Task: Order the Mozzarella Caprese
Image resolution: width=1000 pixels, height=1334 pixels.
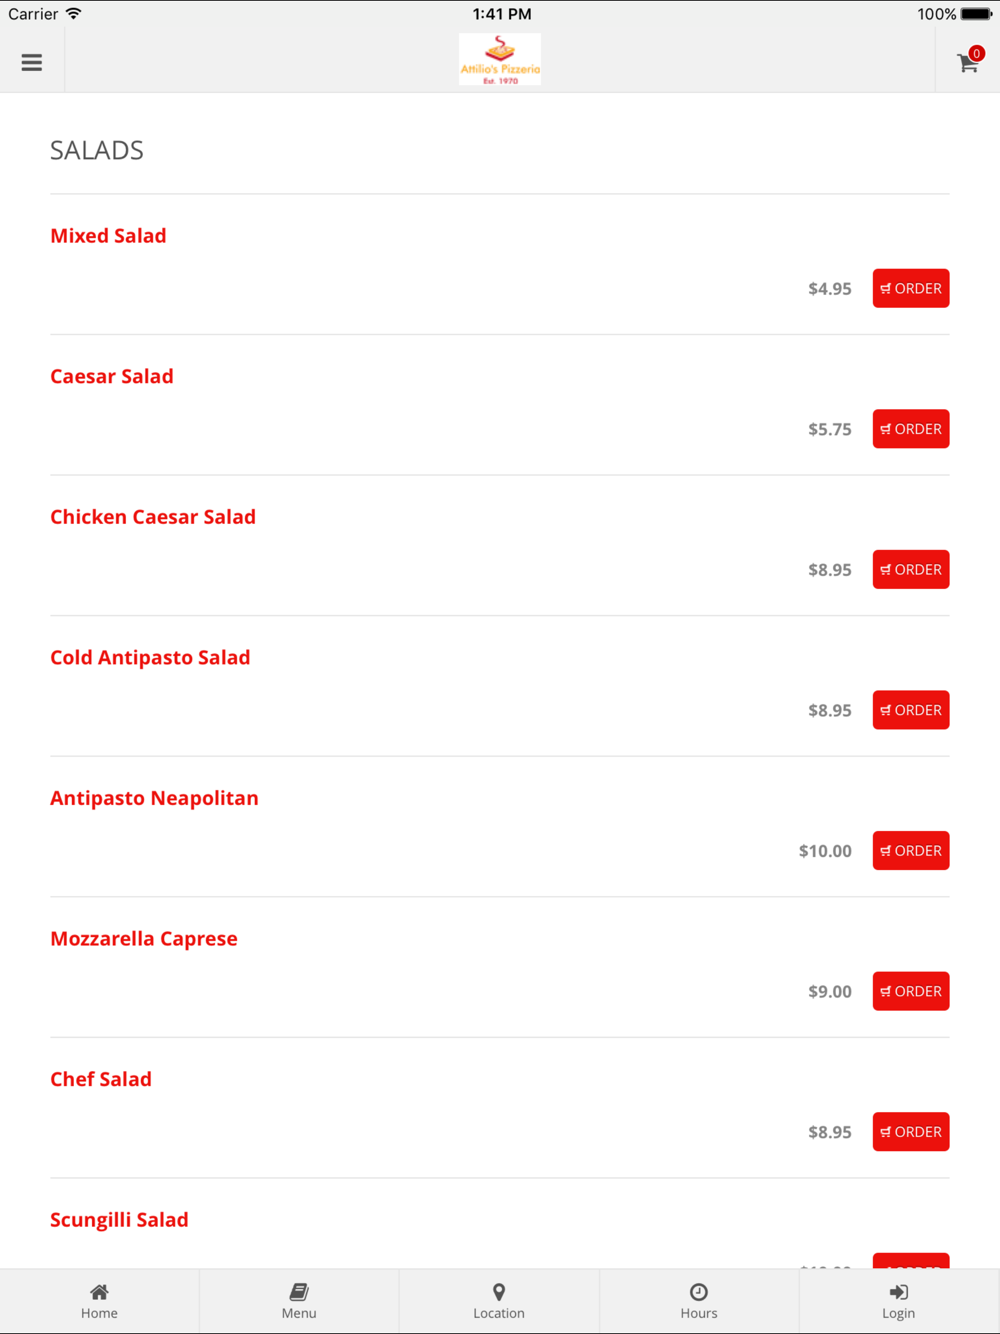Action: click(910, 991)
